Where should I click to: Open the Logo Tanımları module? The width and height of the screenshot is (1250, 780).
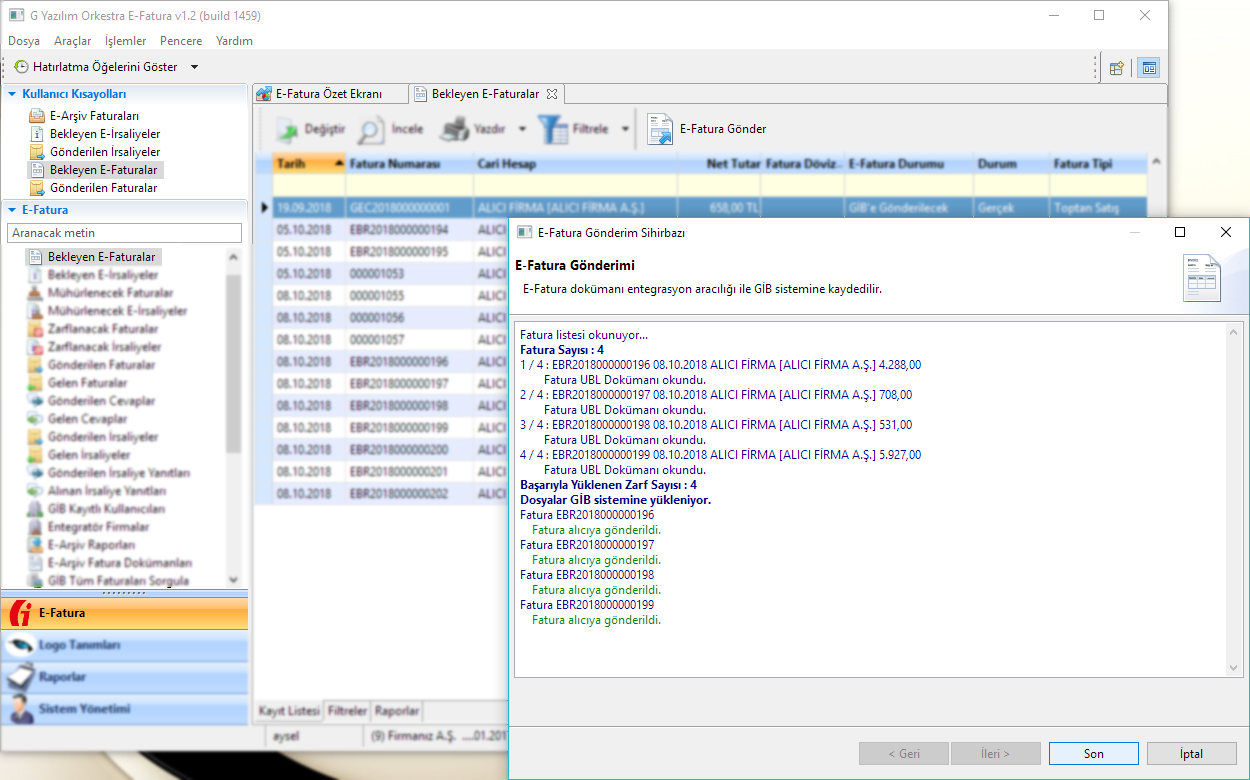click(79, 645)
